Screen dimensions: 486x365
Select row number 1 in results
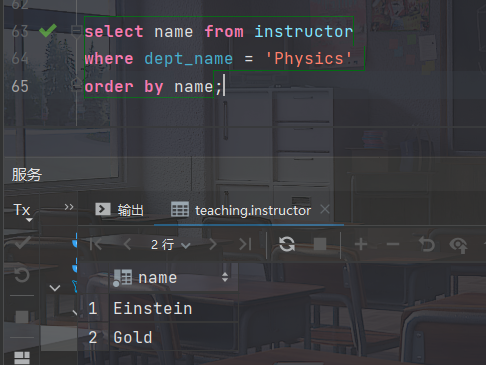93,308
